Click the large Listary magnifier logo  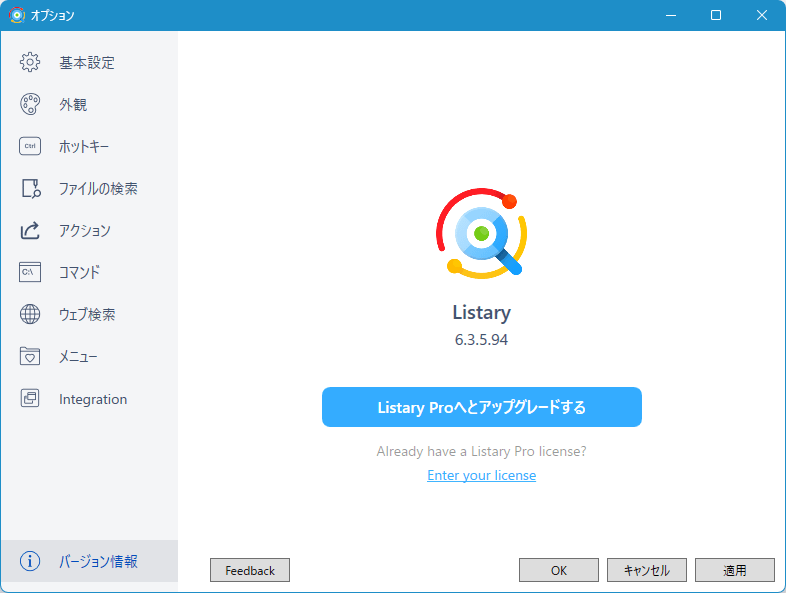(x=481, y=233)
